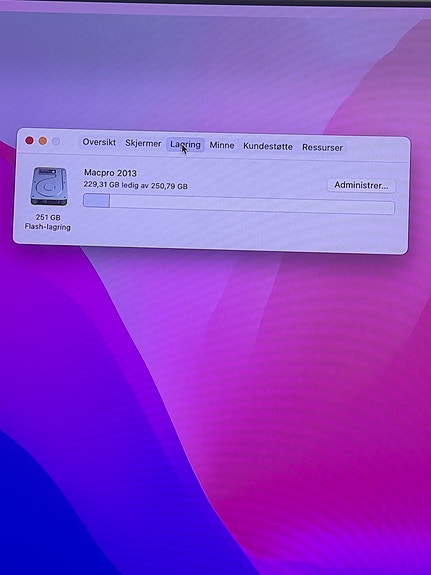The width and height of the screenshot is (431, 575).
Task: Open the Oversikt tab
Action: 99,142
